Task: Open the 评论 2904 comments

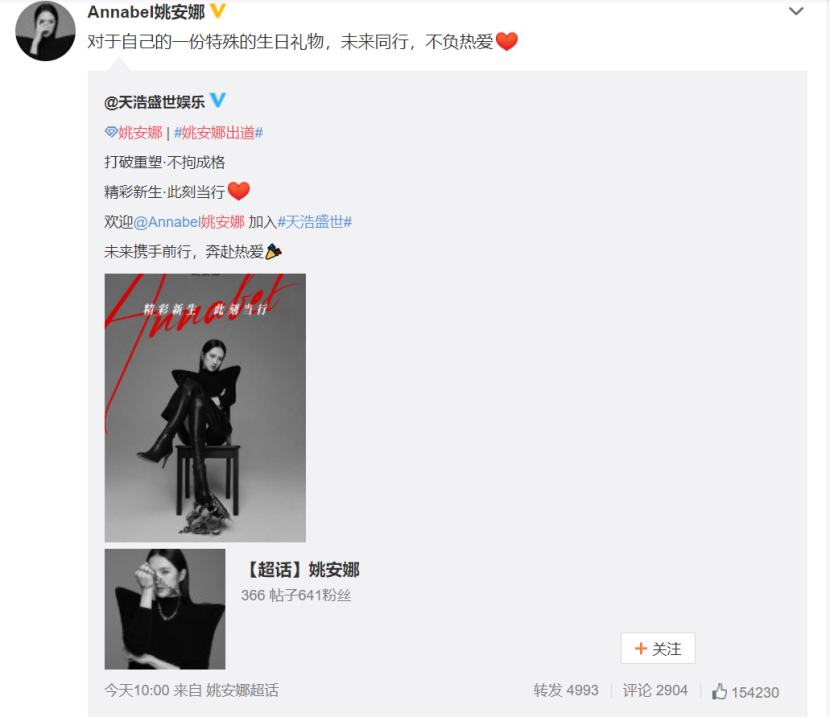Action: [655, 690]
